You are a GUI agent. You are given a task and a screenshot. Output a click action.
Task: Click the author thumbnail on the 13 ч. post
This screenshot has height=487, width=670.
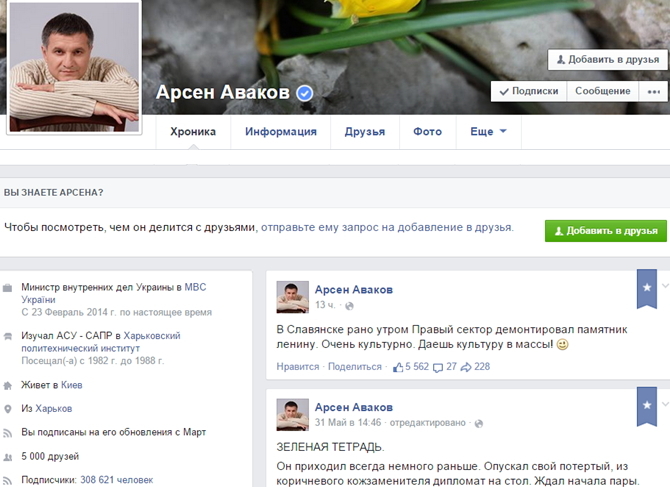pyautogui.click(x=293, y=297)
